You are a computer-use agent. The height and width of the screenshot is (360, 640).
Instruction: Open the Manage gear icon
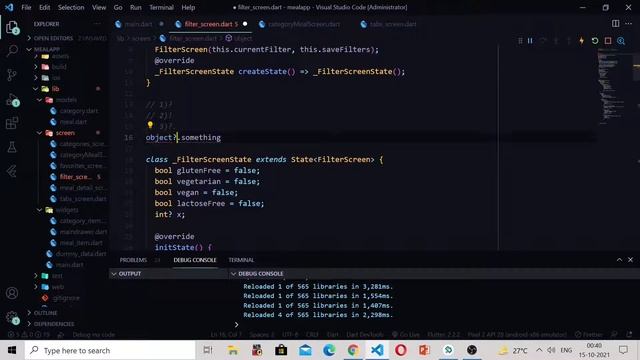12,317
